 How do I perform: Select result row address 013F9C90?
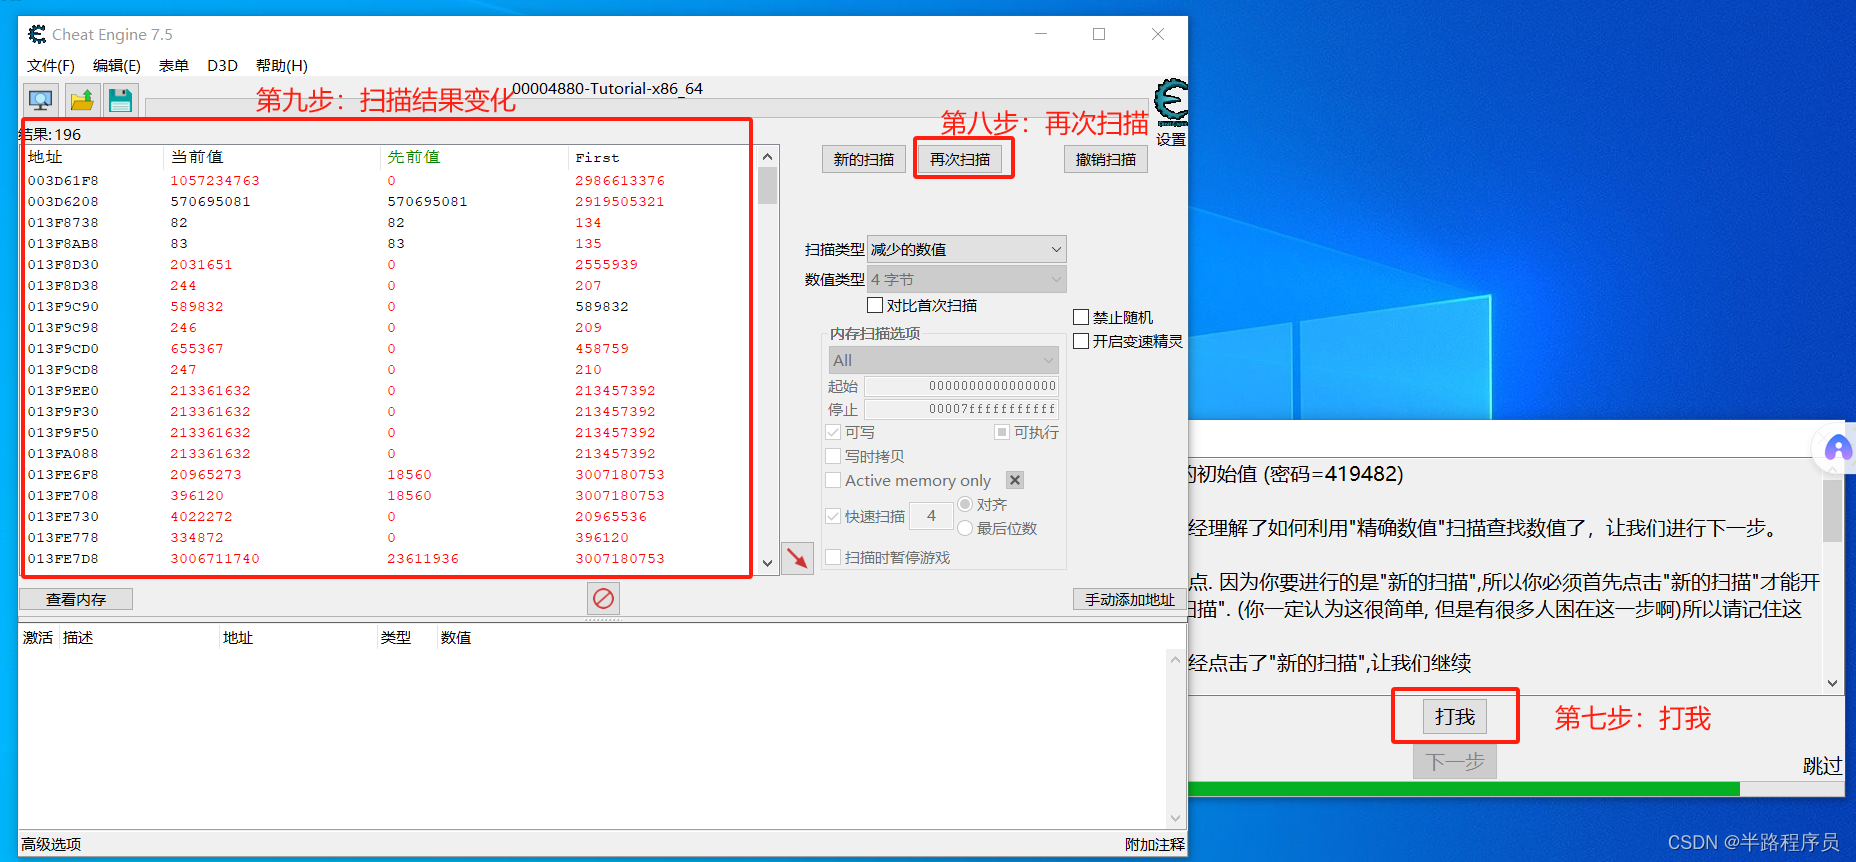(x=388, y=307)
